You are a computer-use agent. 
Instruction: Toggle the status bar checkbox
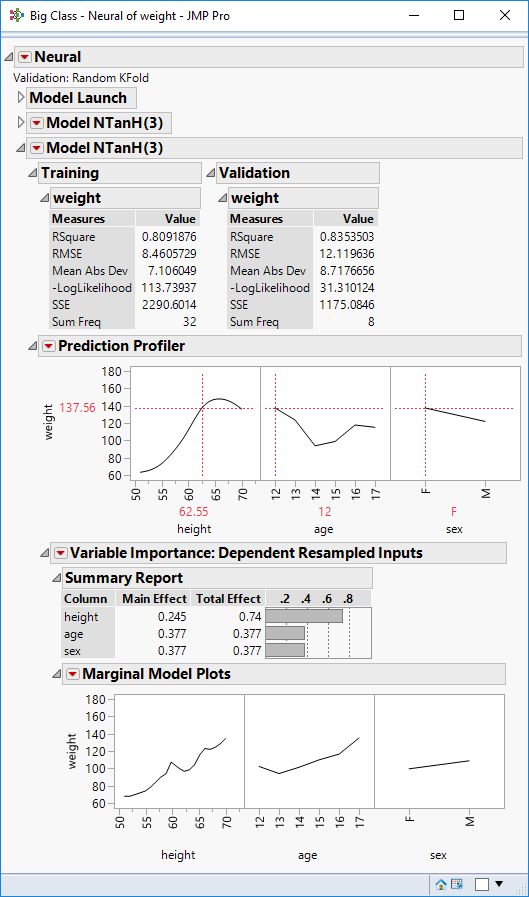click(x=482, y=884)
